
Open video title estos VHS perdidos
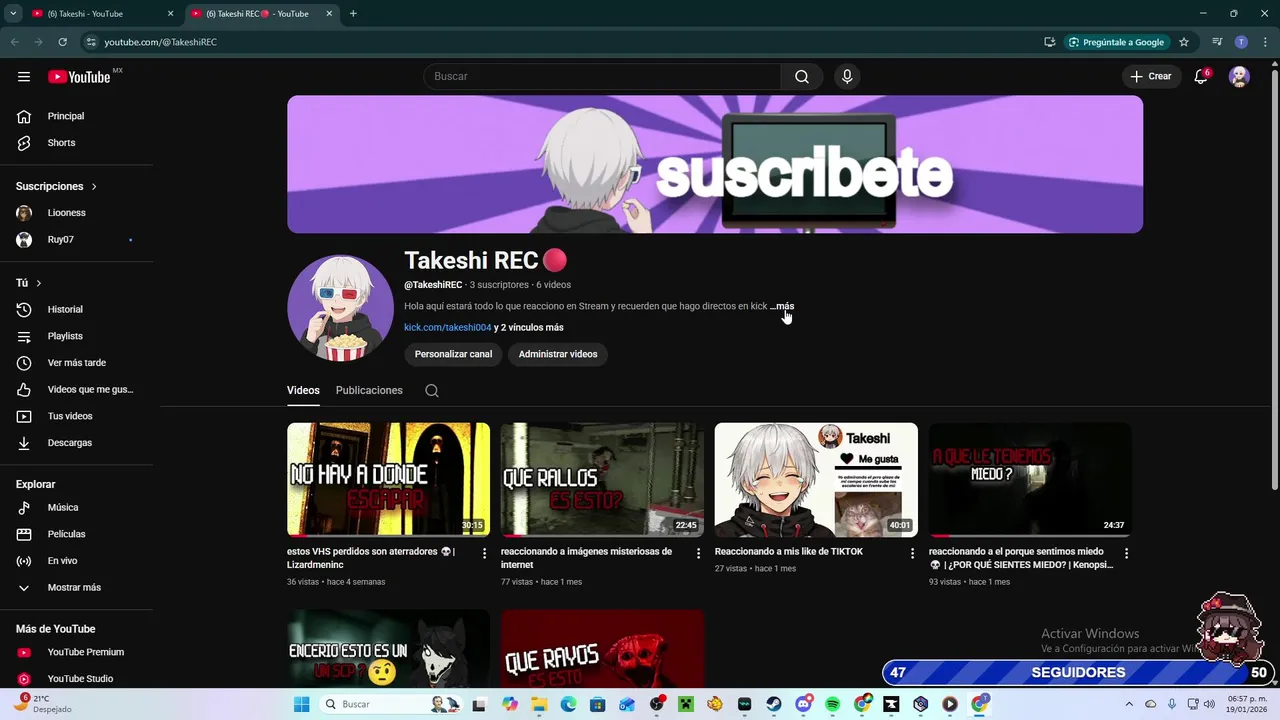pos(371,558)
